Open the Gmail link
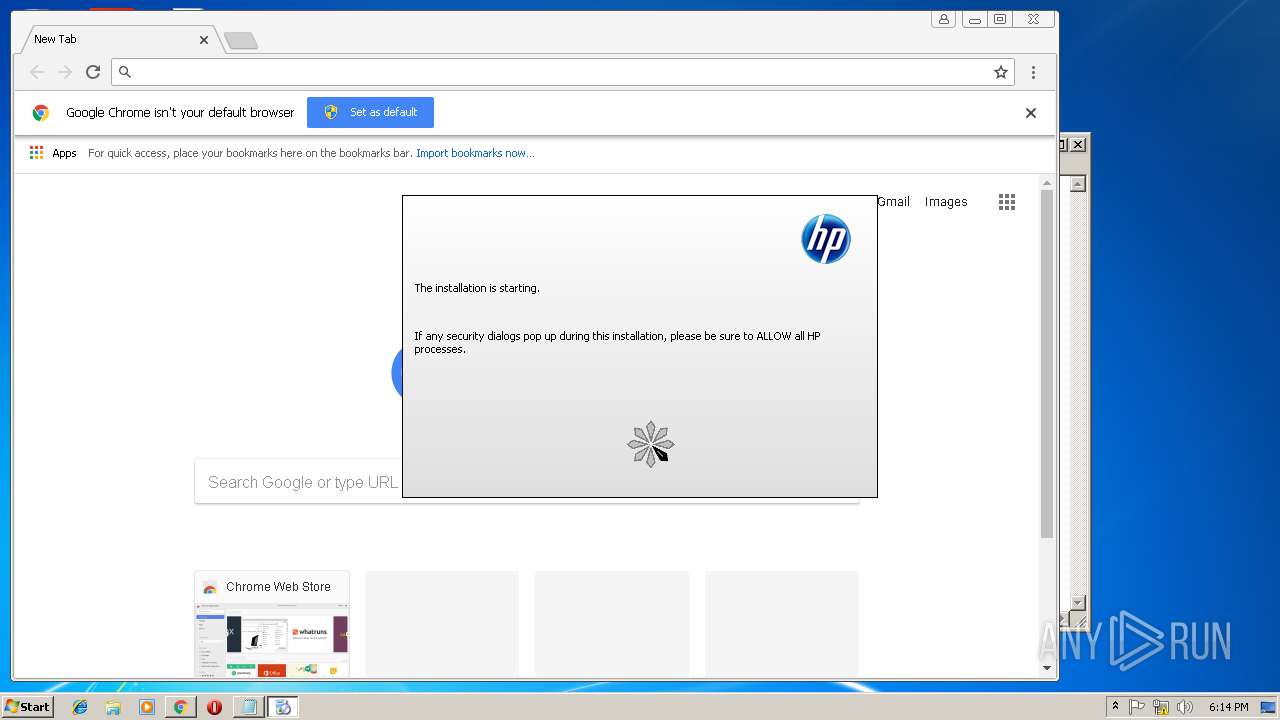 893,202
